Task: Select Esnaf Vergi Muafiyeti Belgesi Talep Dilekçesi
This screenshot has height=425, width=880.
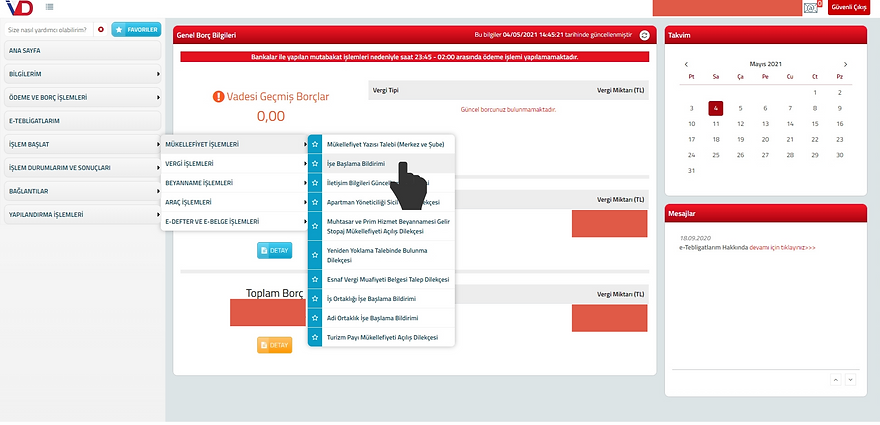Action: pyautogui.click(x=388, y=279)
